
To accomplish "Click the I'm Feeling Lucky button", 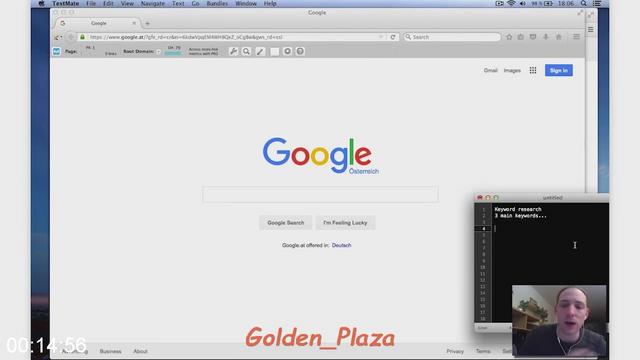I will [345, 223].
